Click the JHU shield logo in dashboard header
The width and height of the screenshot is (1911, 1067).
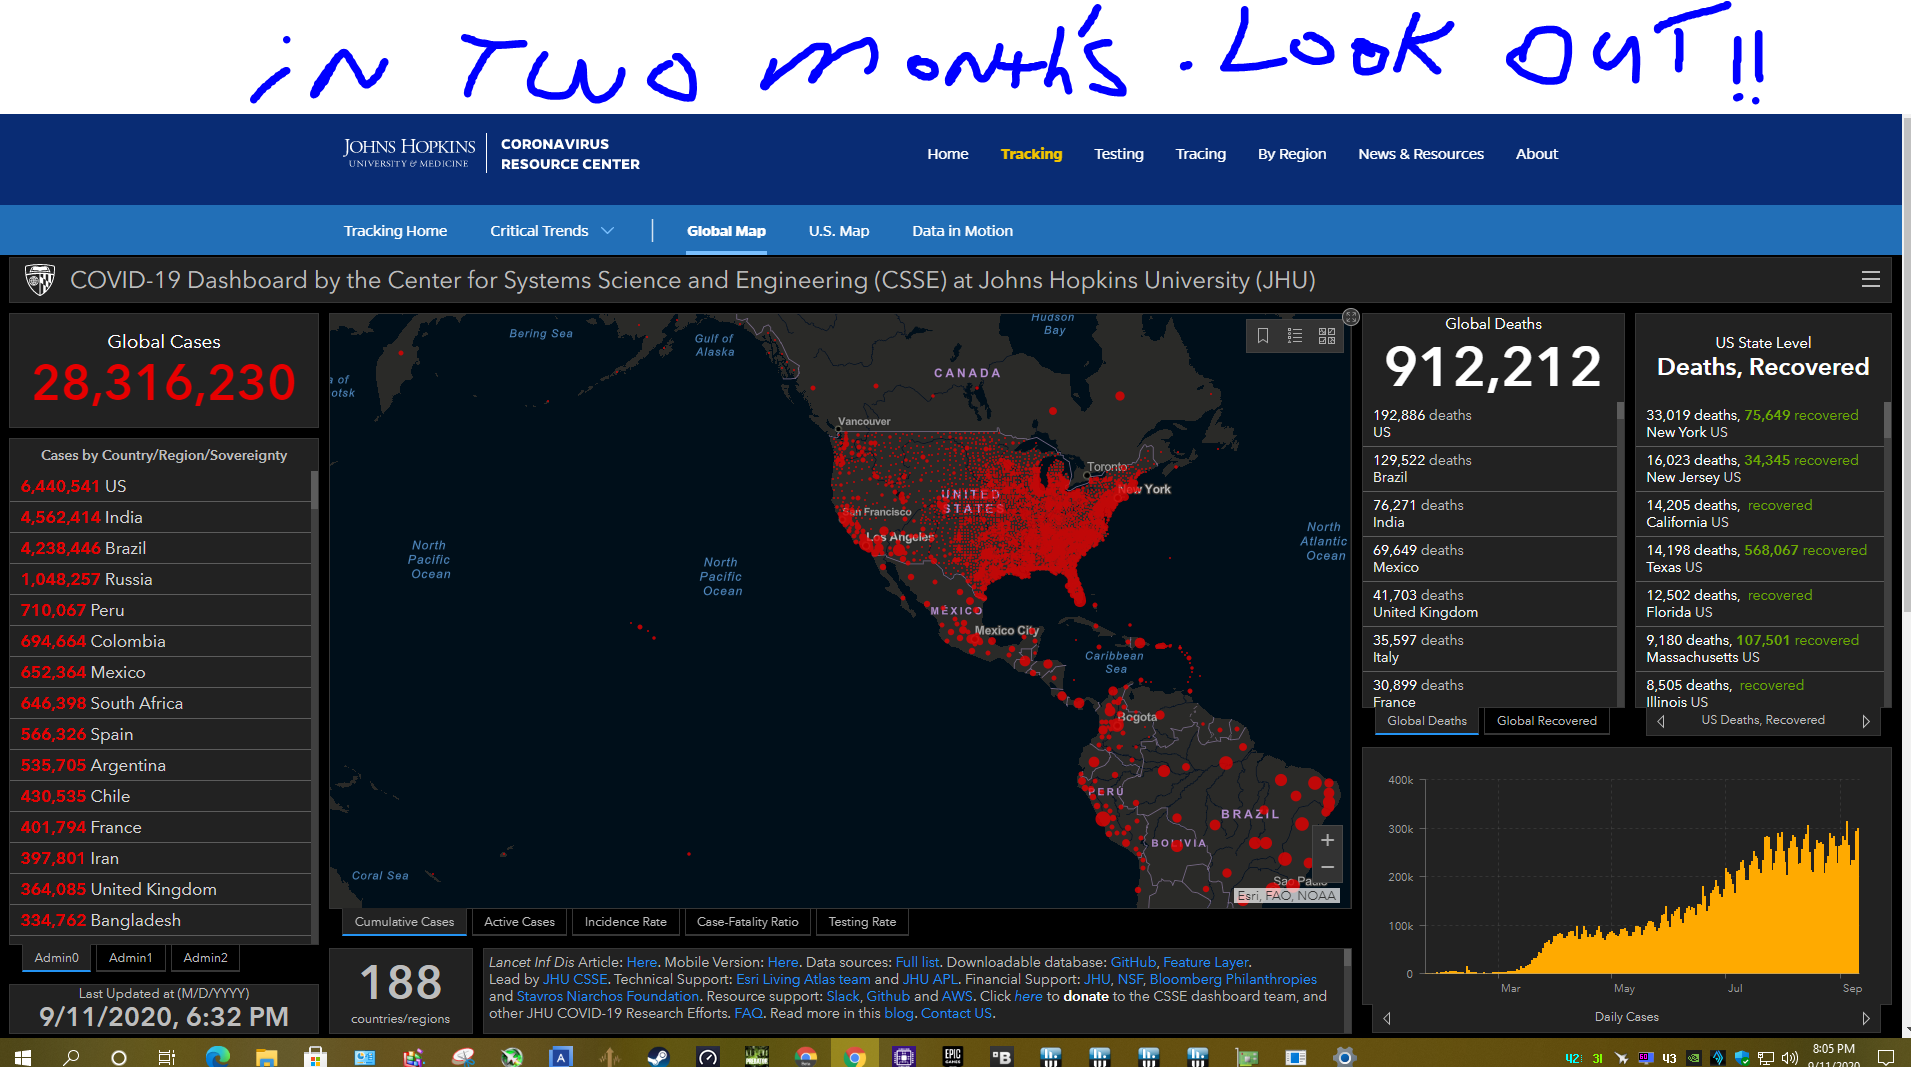(39, 280)
